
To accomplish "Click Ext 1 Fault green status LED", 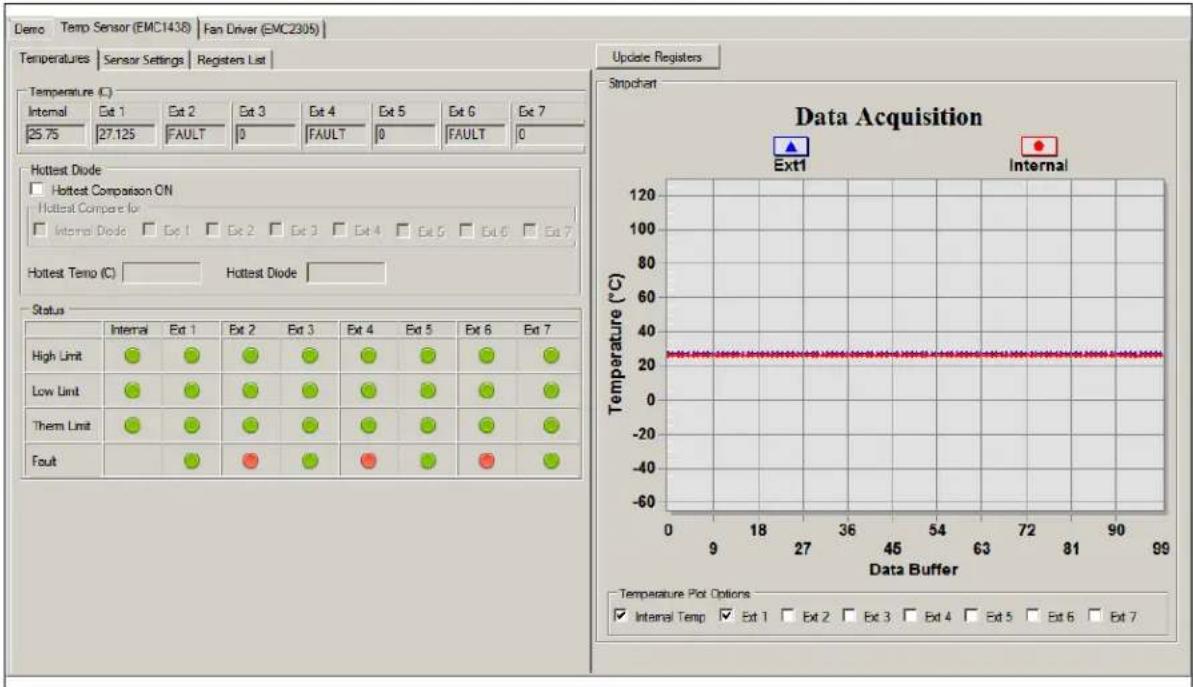I will coord(192,460).
